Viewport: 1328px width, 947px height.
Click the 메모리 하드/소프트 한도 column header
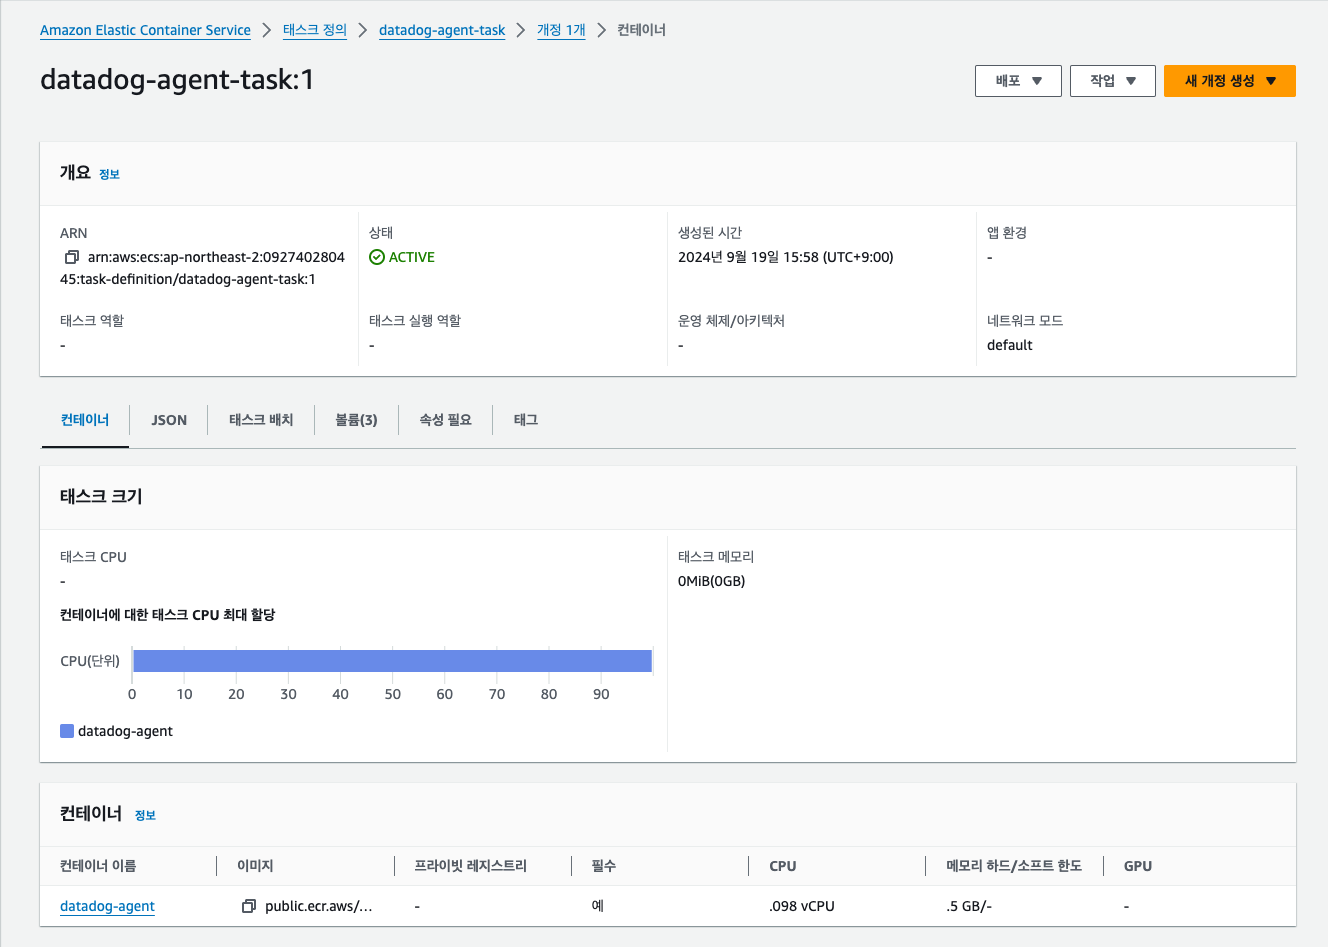pyautogui.click(x=1014, y=866)
